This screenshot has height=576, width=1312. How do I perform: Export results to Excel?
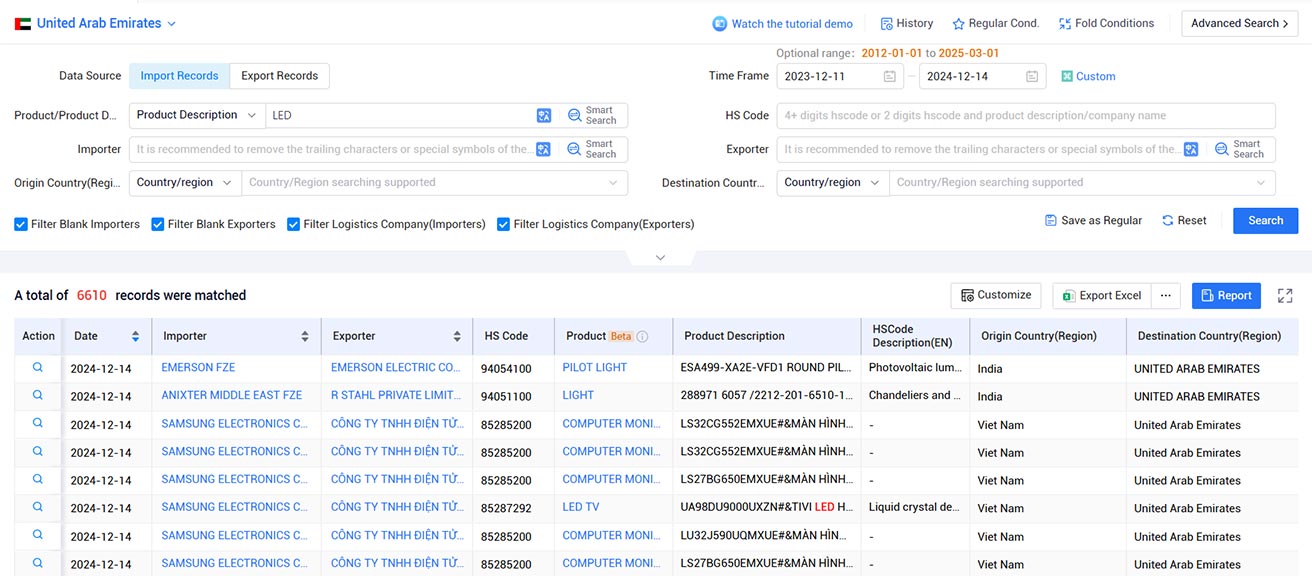[x=1102, y=295]
